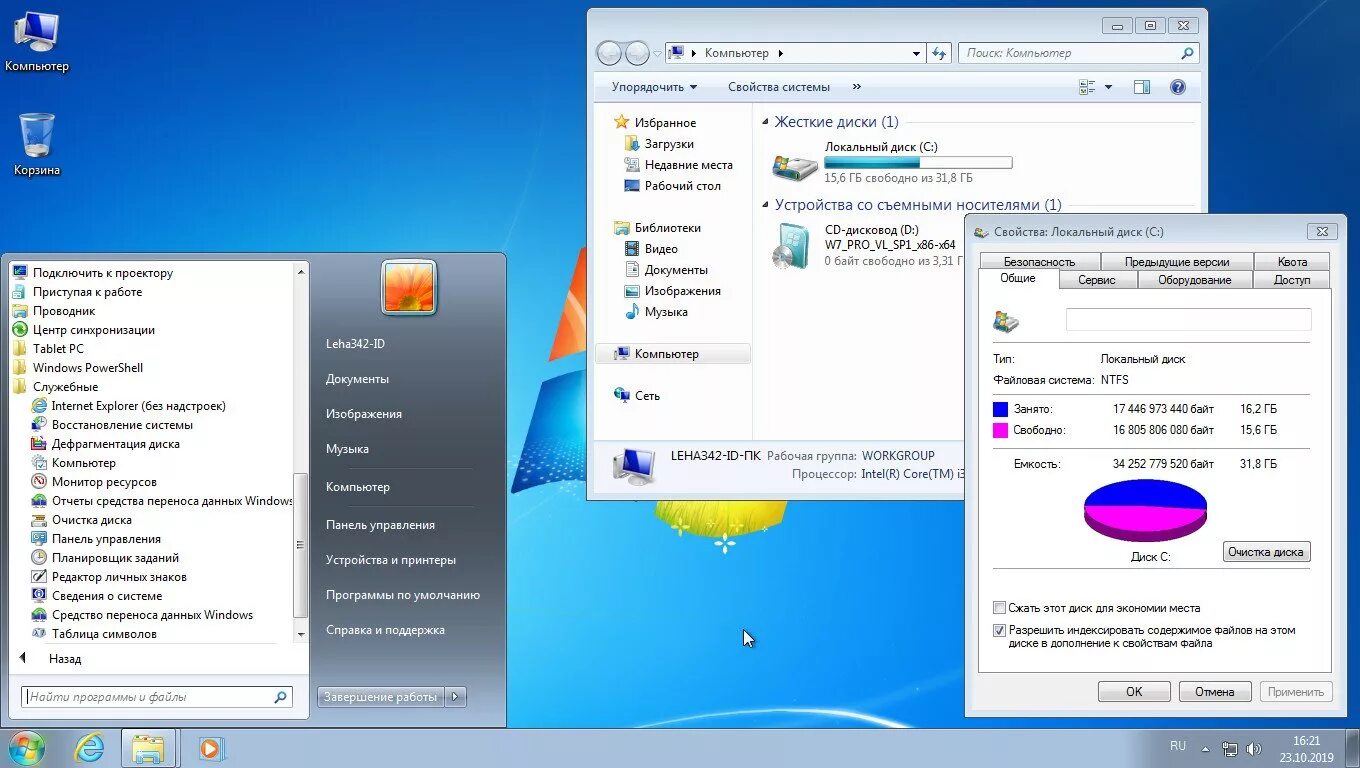This screenshot has width=1360, height=768.
Task: Click the disk label text field
Action: [1188, 319]
